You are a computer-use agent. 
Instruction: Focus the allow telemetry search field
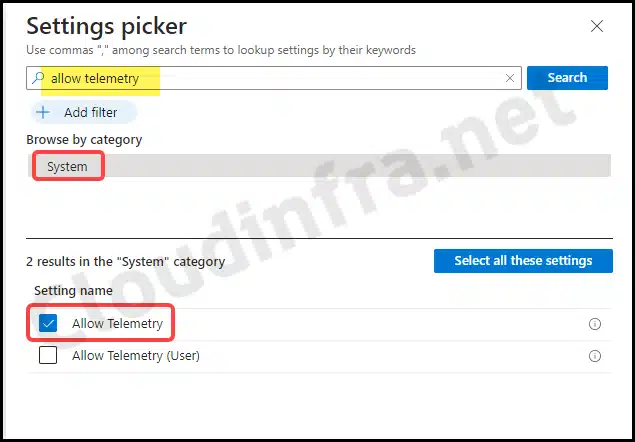[x=274, y=78]
